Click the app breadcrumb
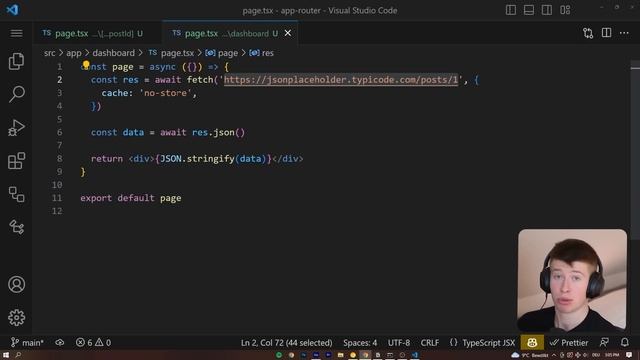The image size is (640, 360). click(x=74, y=53)
